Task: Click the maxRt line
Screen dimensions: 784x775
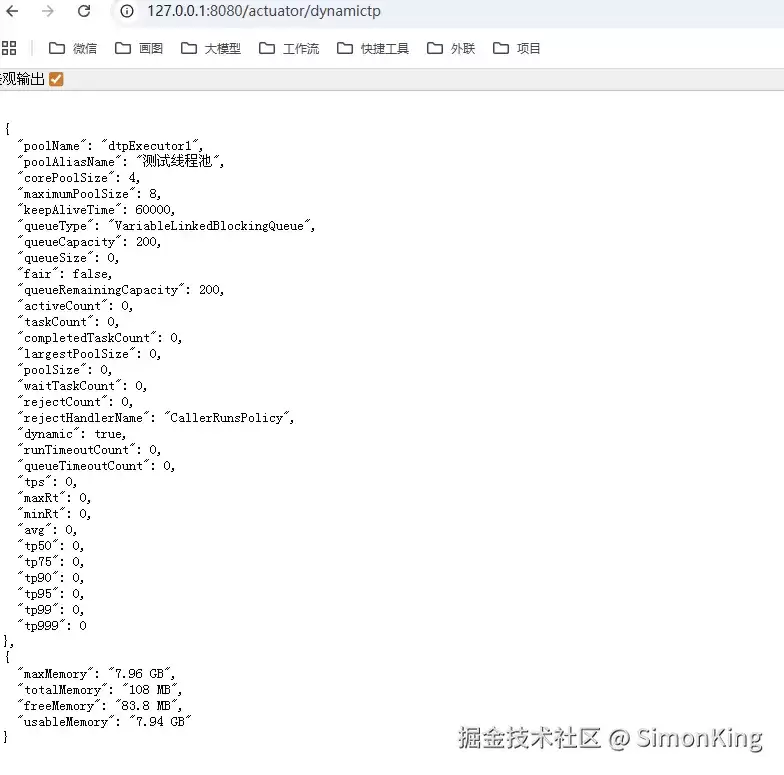Action: pyautogui.click(x=54, y=498)
